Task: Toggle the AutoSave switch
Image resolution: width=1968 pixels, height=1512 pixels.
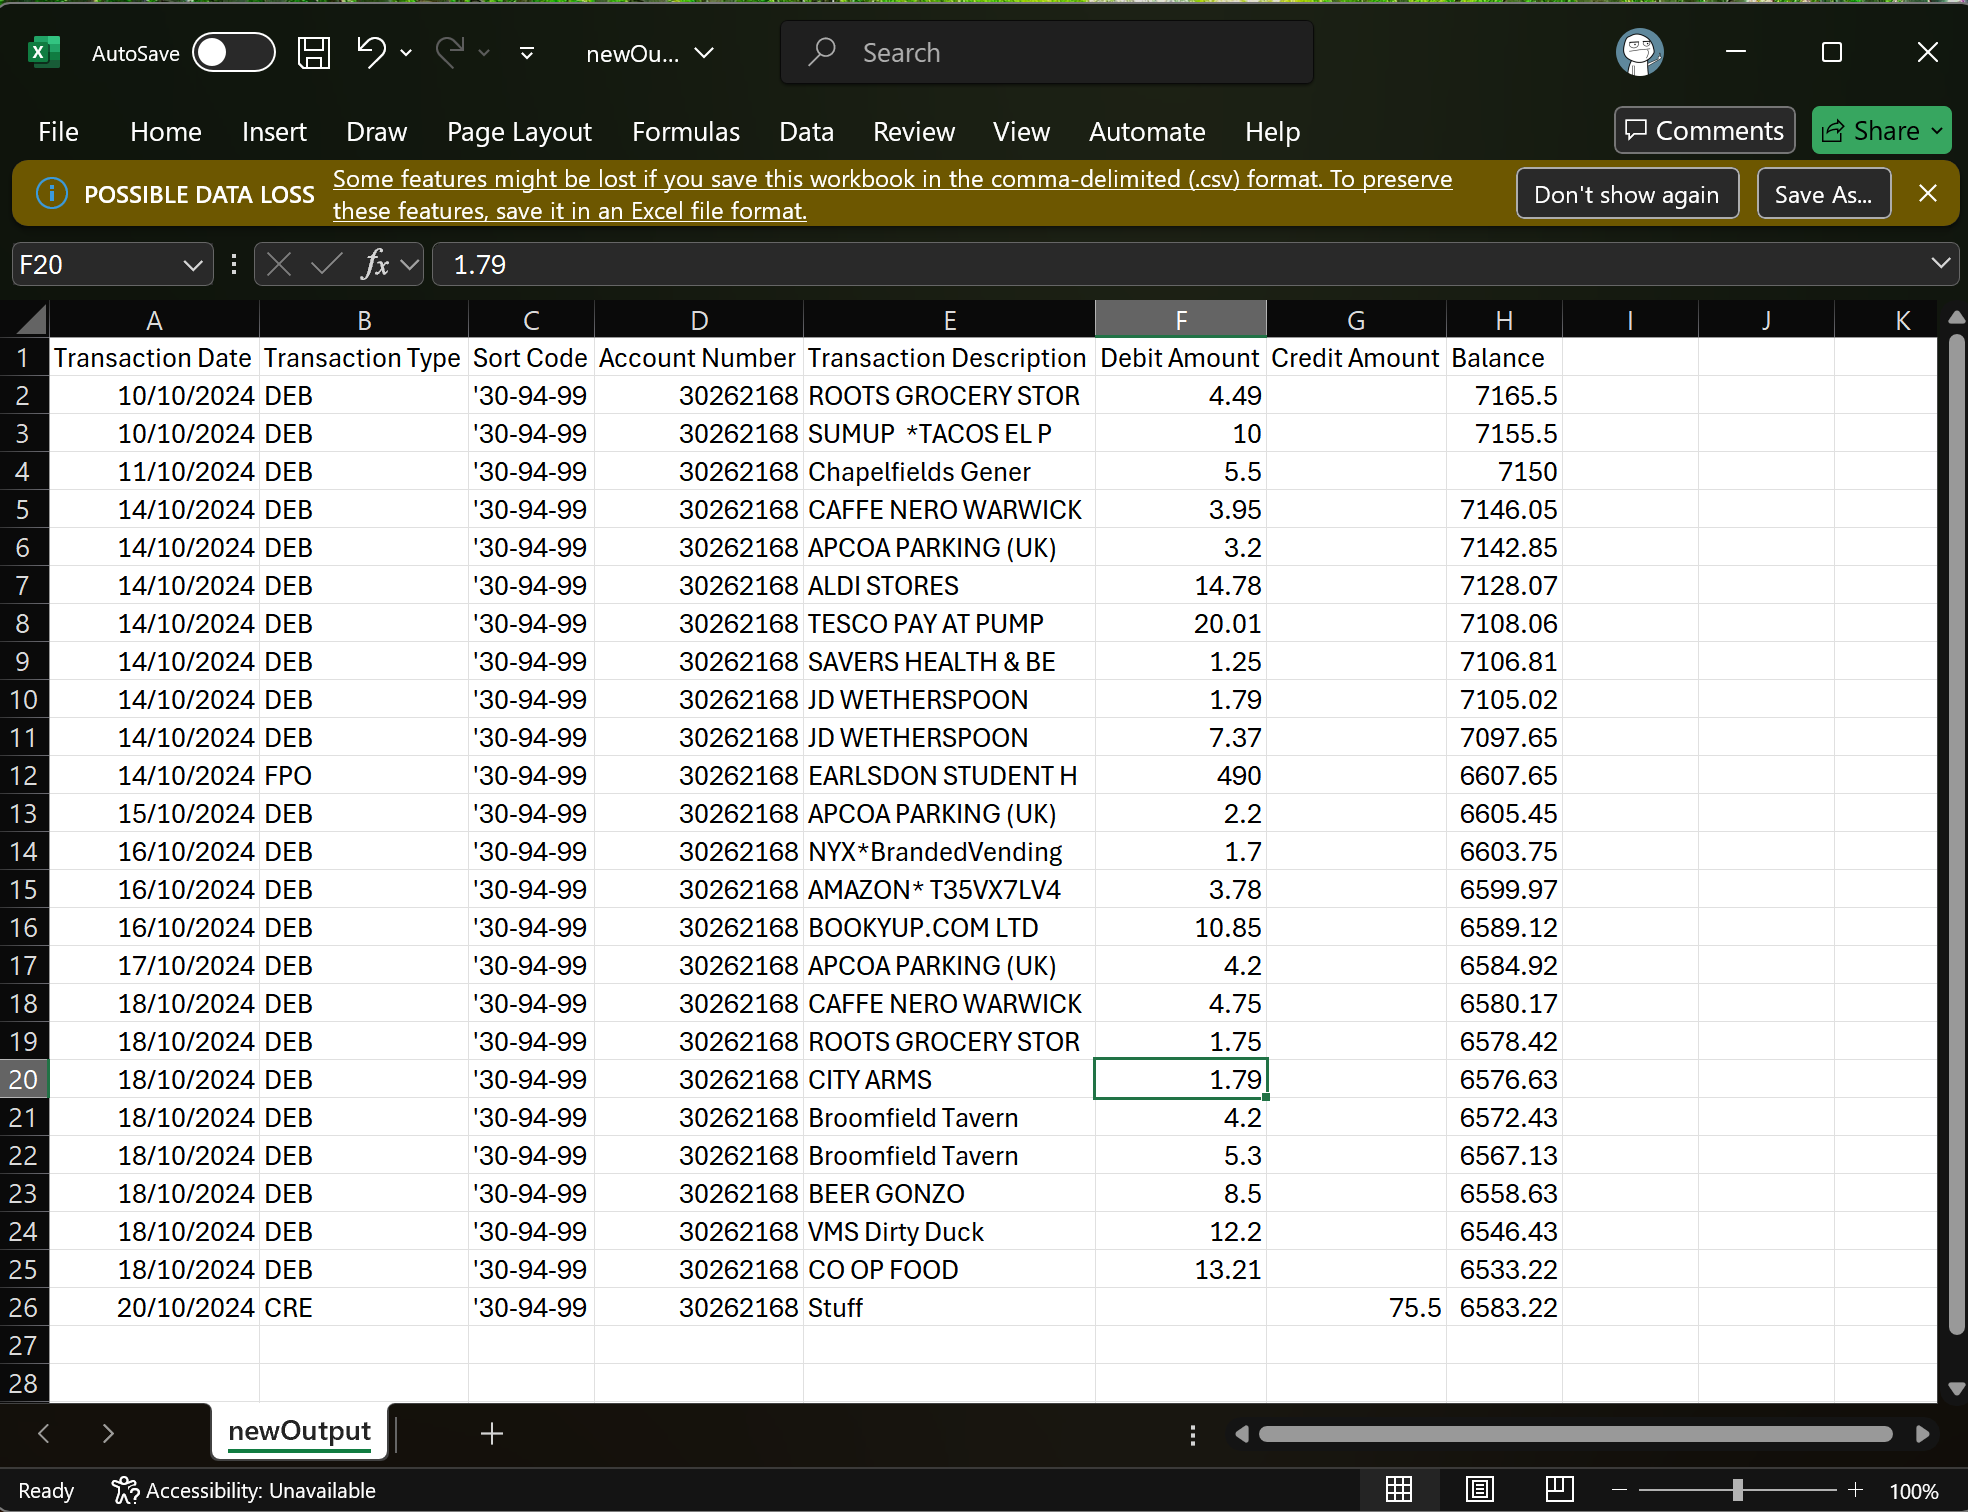Action: tap(233, 53)
